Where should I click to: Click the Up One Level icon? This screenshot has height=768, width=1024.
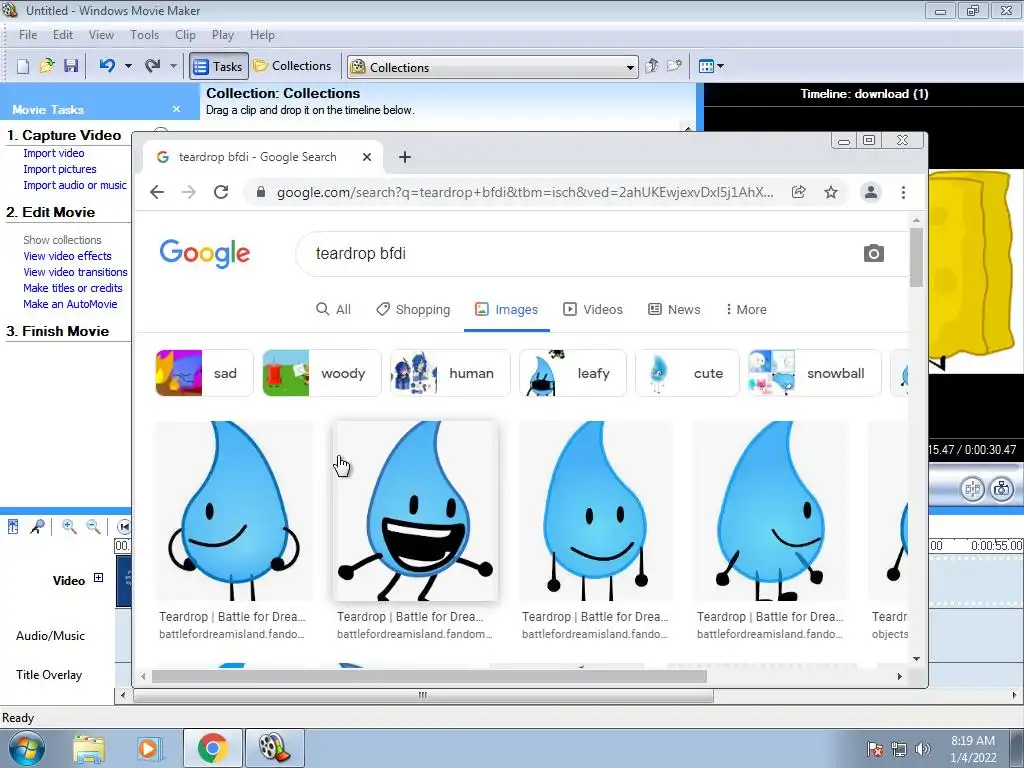(x=652, y=66)
